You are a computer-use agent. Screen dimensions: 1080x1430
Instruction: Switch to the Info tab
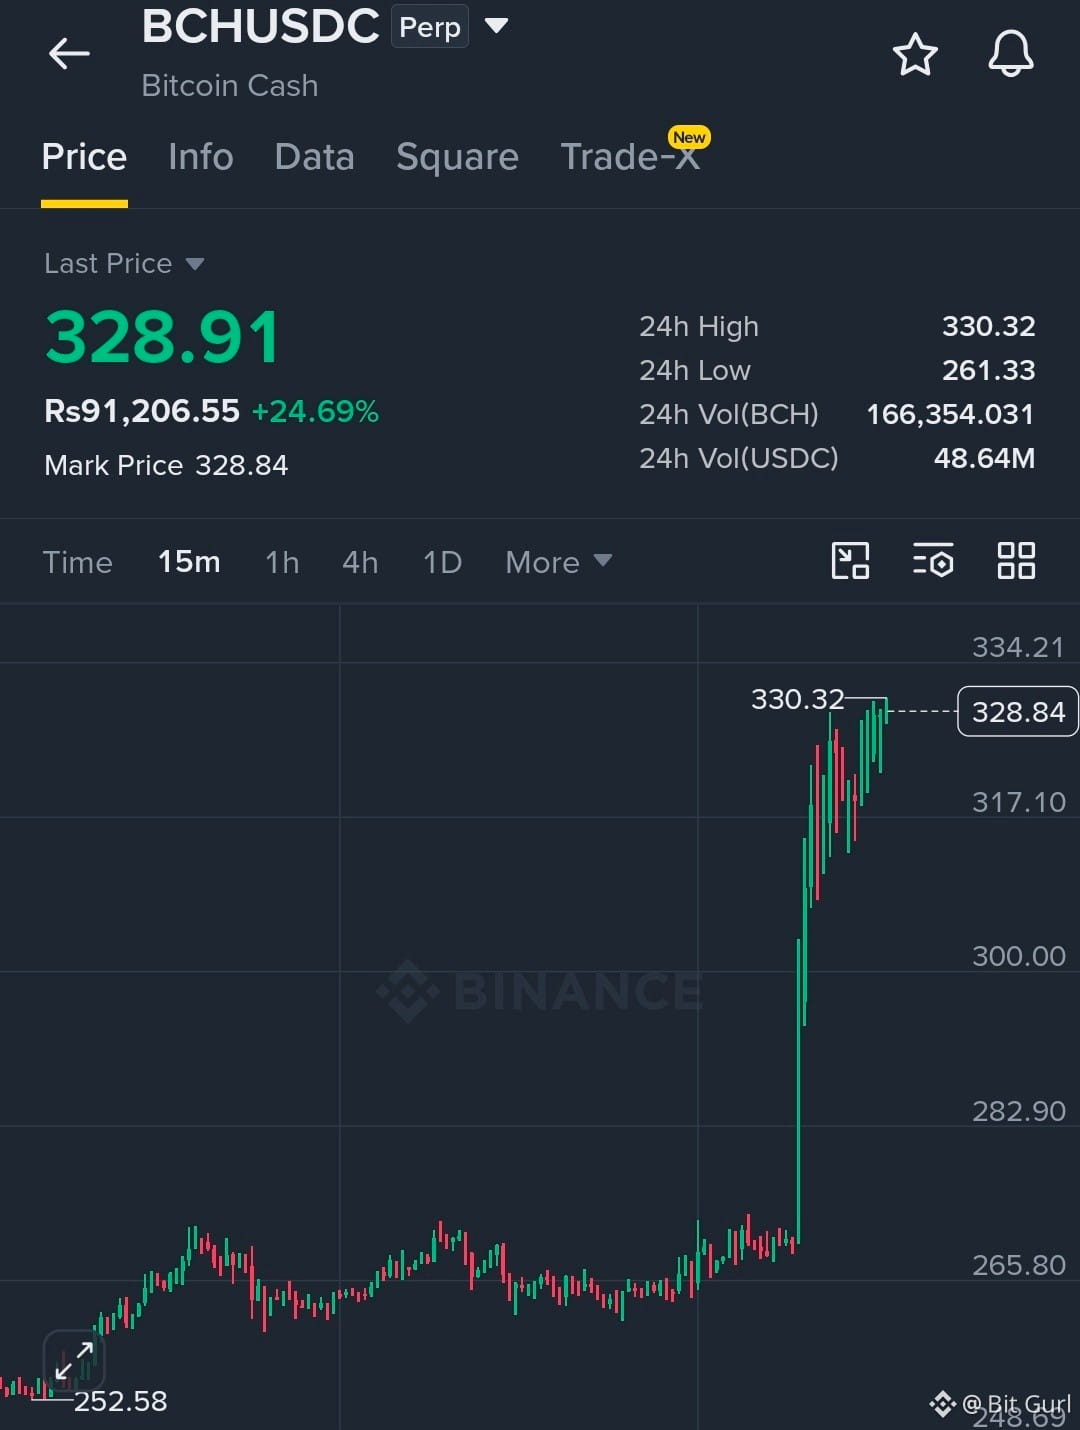(201, 157)
